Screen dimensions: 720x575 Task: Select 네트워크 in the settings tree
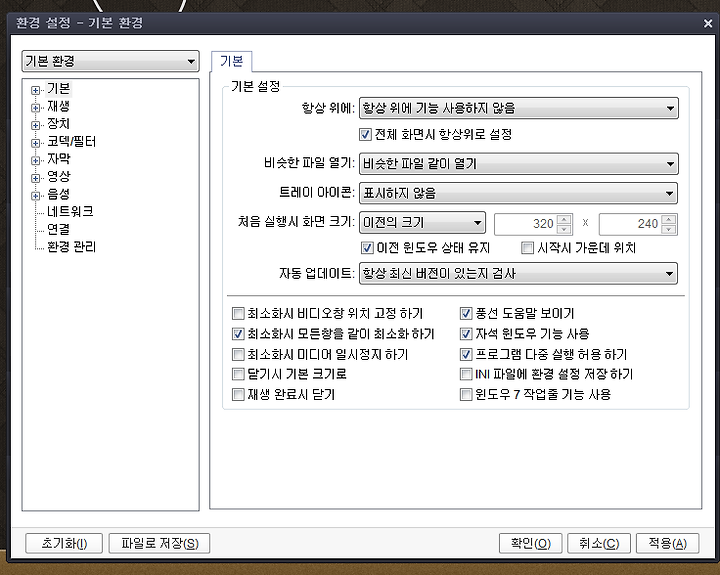click(70, 211)
